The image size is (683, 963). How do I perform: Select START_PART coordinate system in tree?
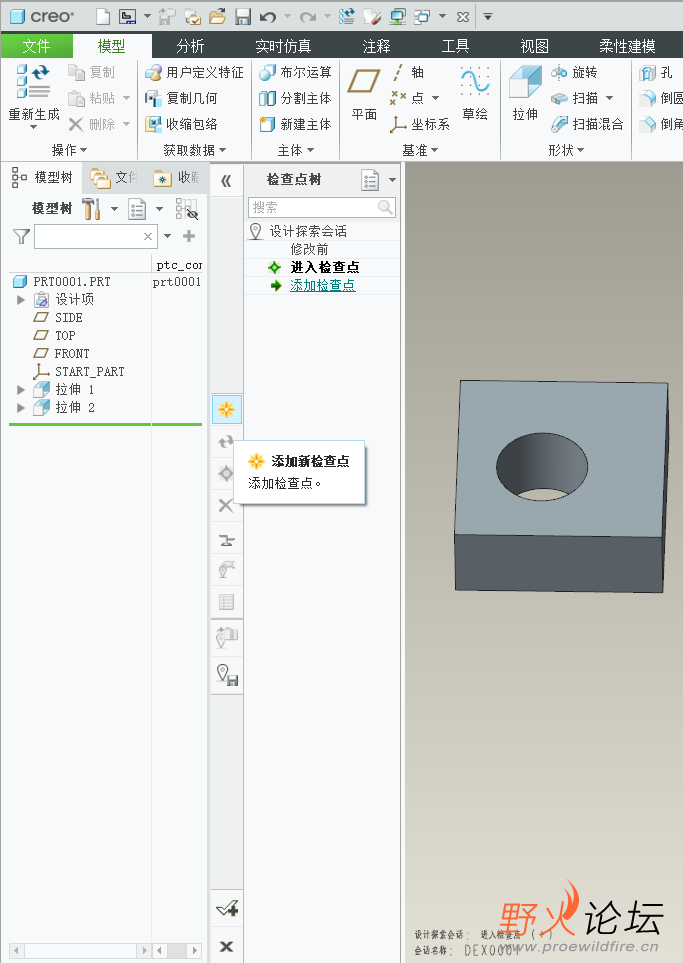click(90, 372)
